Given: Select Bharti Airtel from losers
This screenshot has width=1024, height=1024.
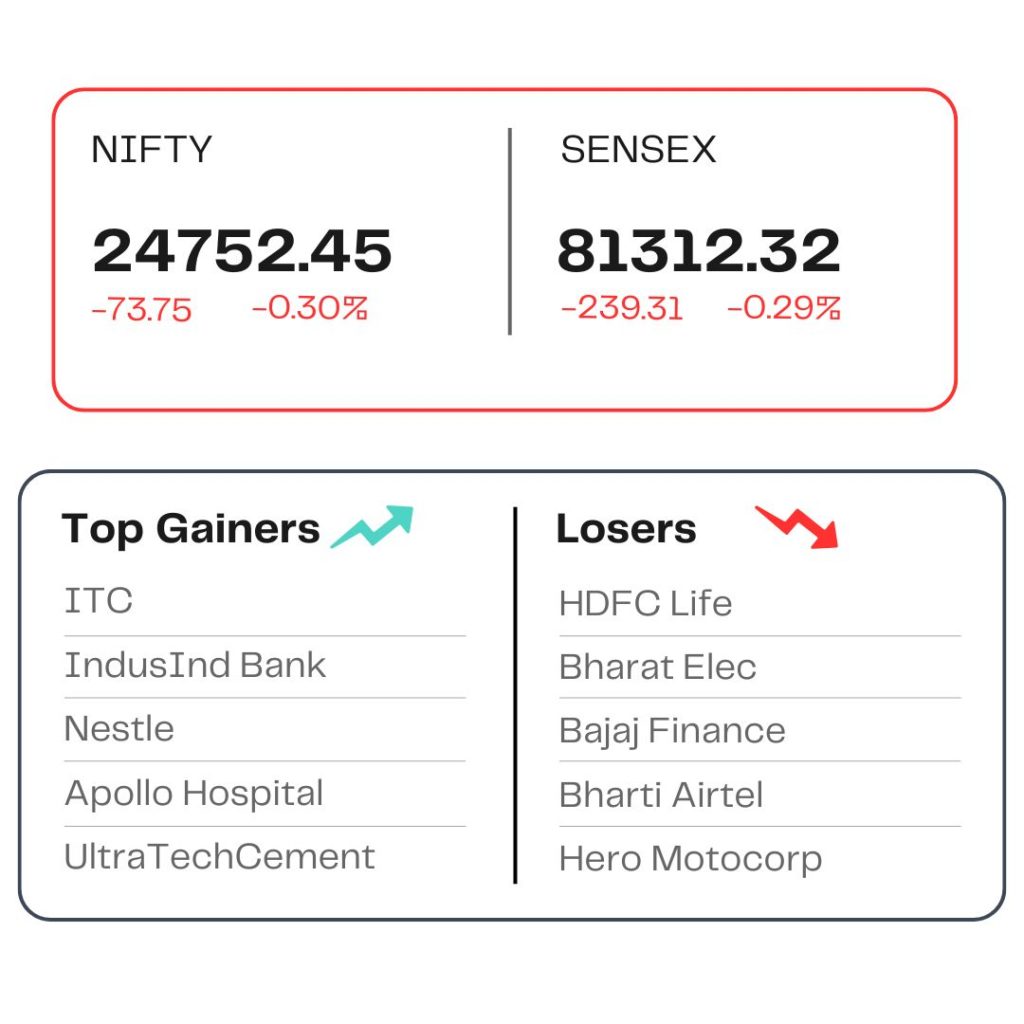Looking at the screenshot, I should click(x=661, y=795).
